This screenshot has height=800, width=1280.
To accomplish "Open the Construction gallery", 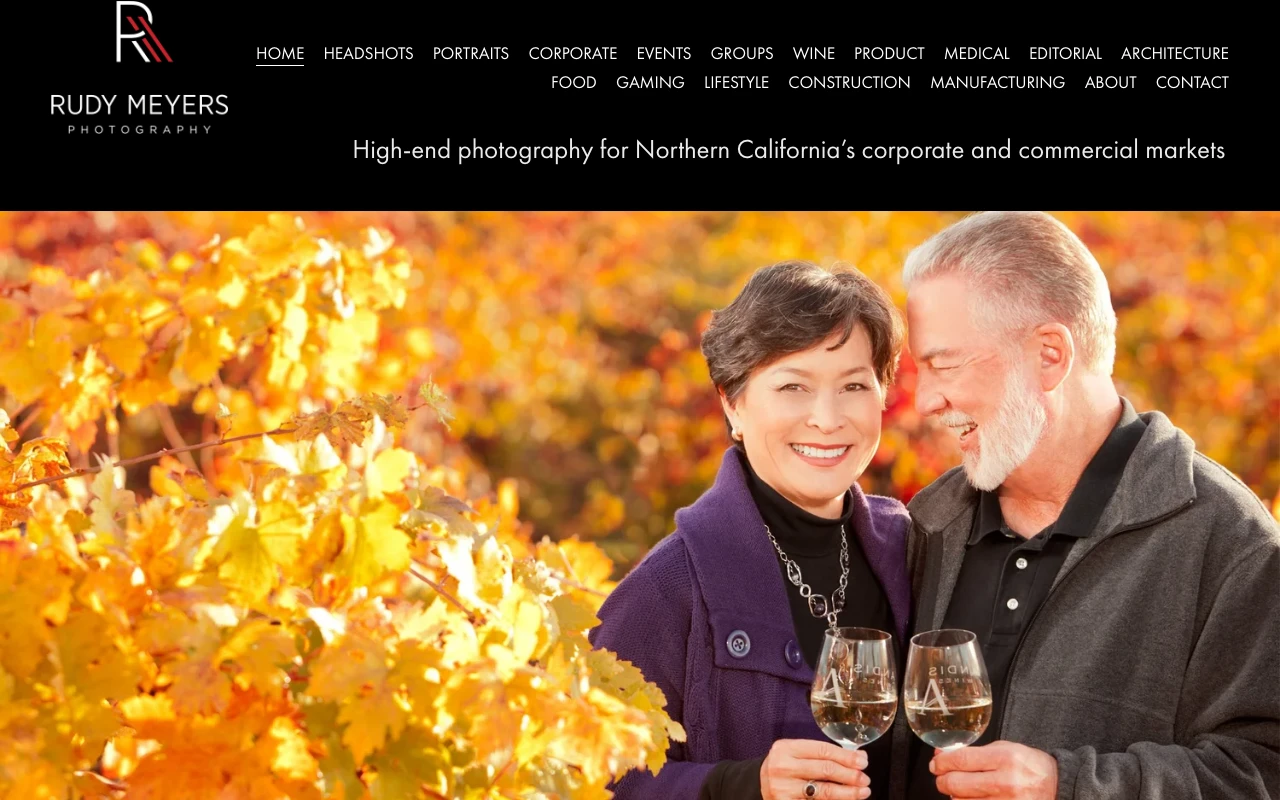I will (850, 82).
